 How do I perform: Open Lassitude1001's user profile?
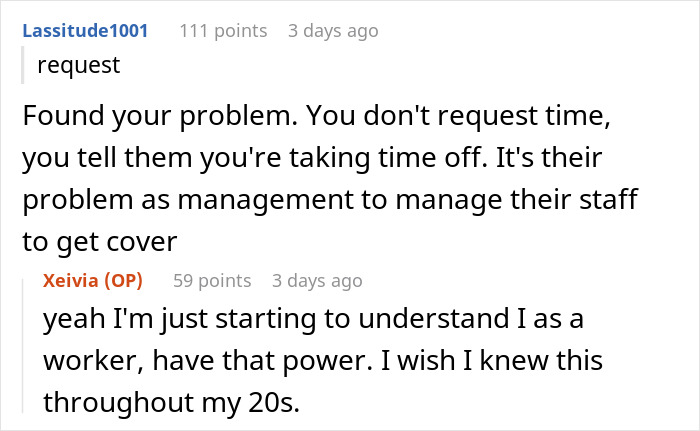point(84,31)
